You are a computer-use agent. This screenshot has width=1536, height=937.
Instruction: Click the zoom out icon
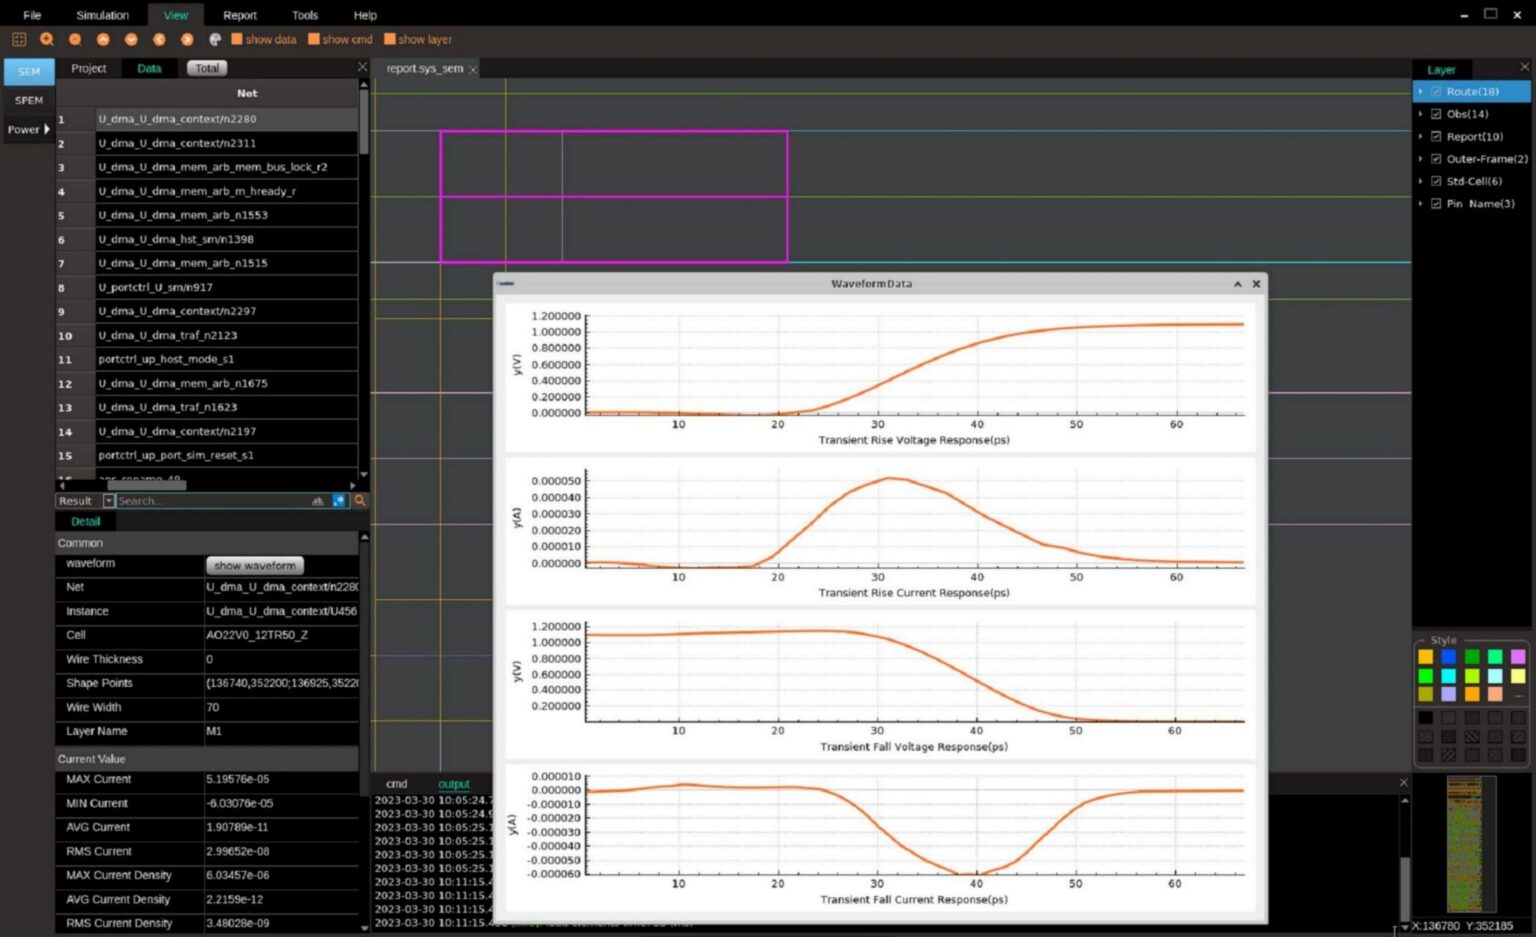pos(75,39)
